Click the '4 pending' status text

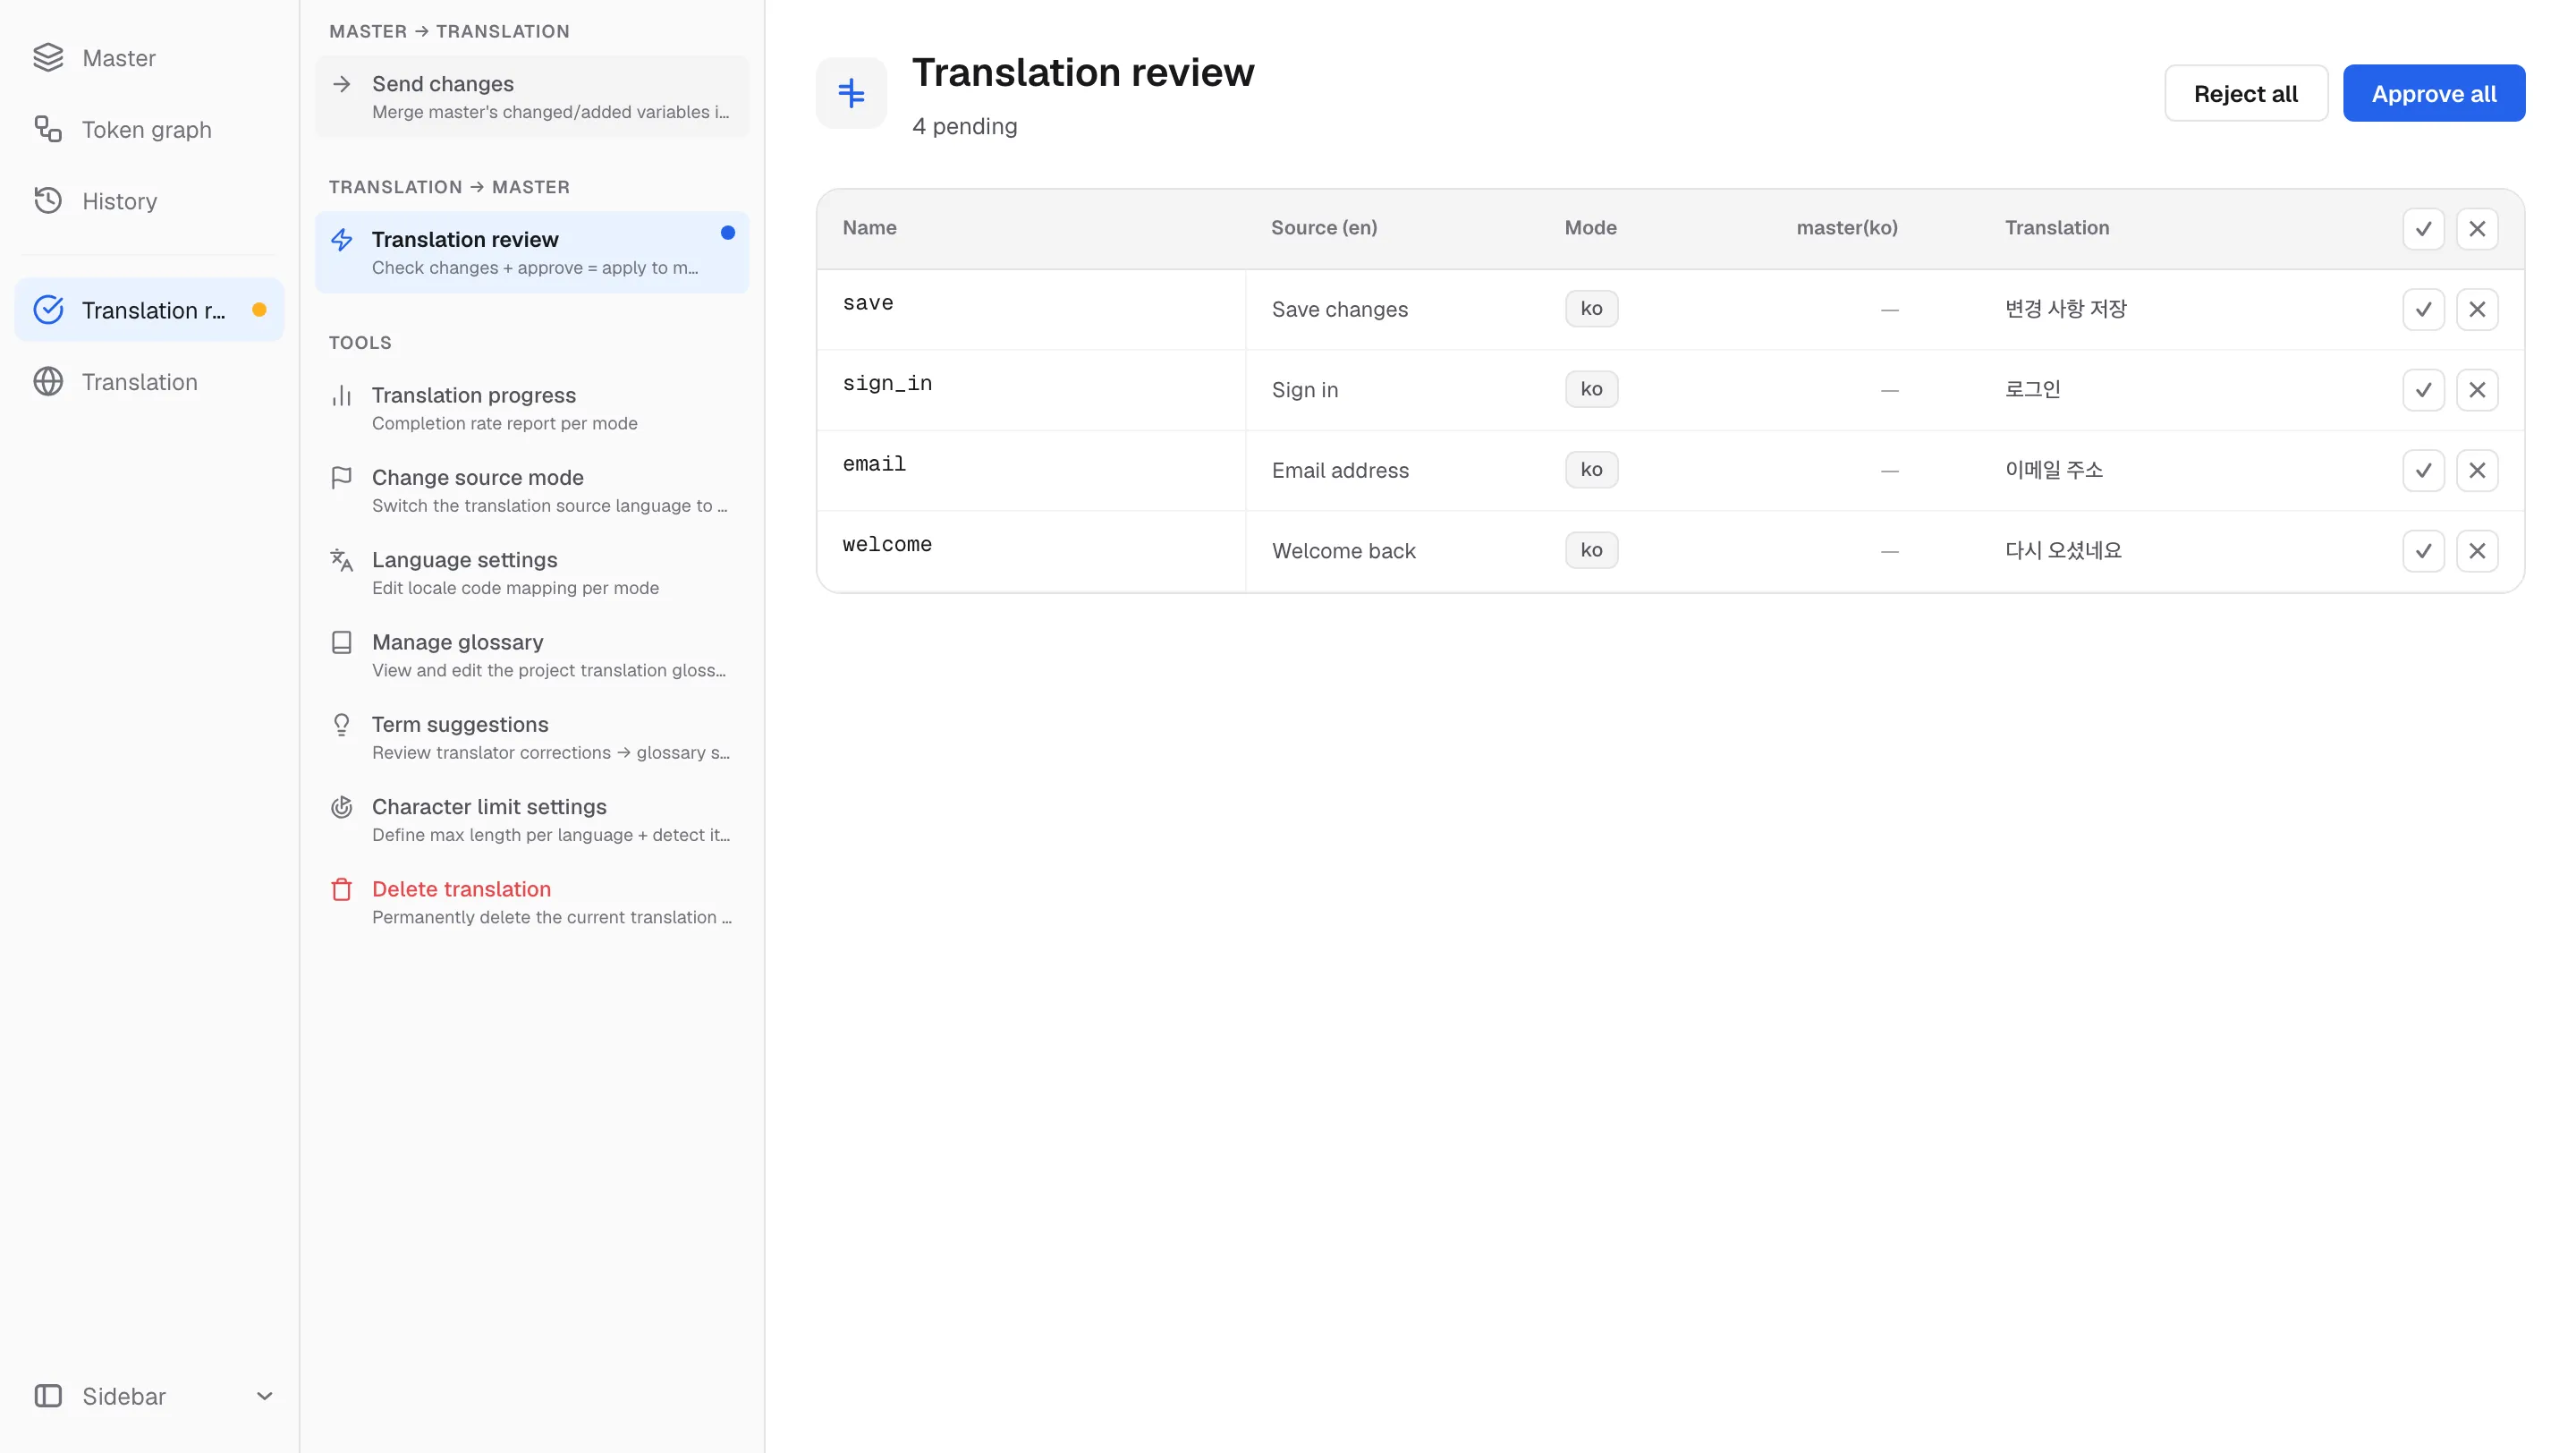(x=964, y=127)
